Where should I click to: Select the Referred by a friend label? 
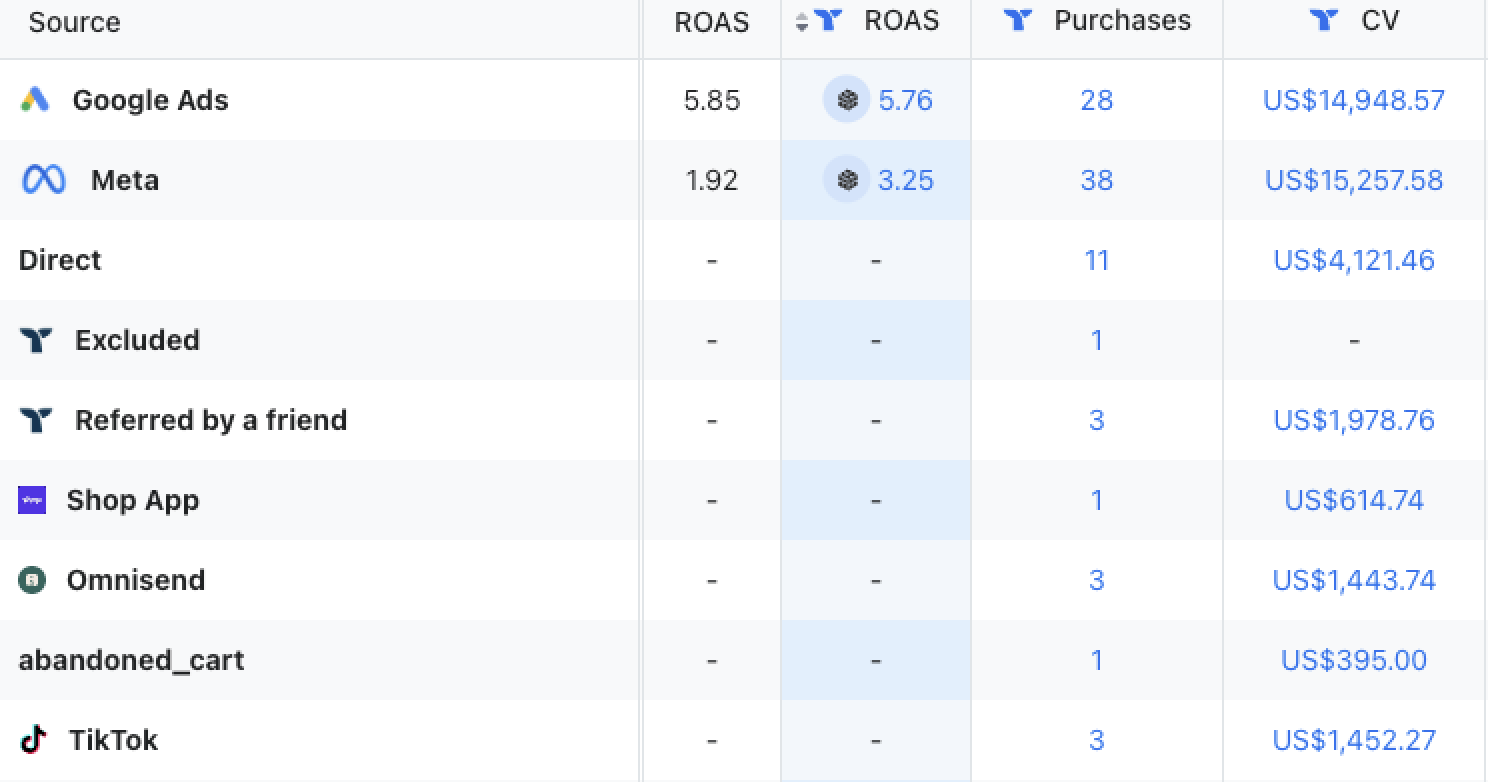coord(211,420)
